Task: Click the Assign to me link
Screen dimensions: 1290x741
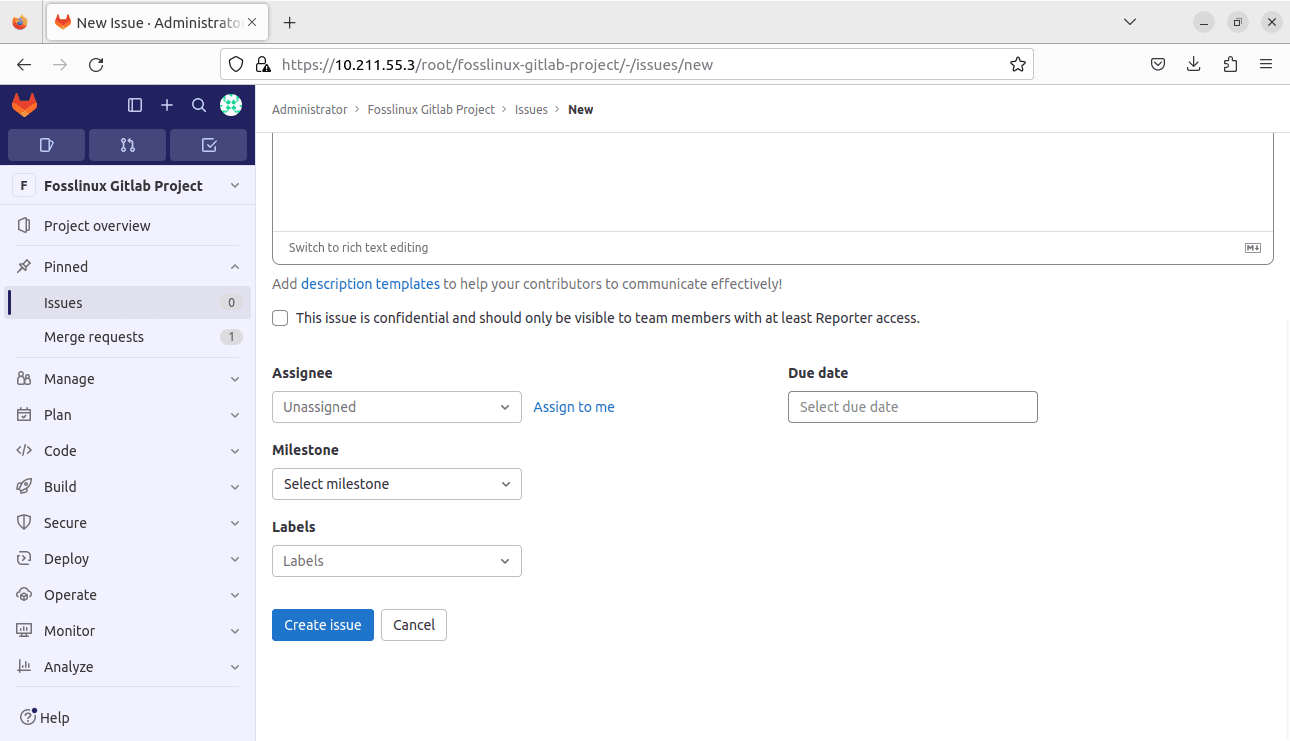Action: pyautogui.click(x=574, y=407)
